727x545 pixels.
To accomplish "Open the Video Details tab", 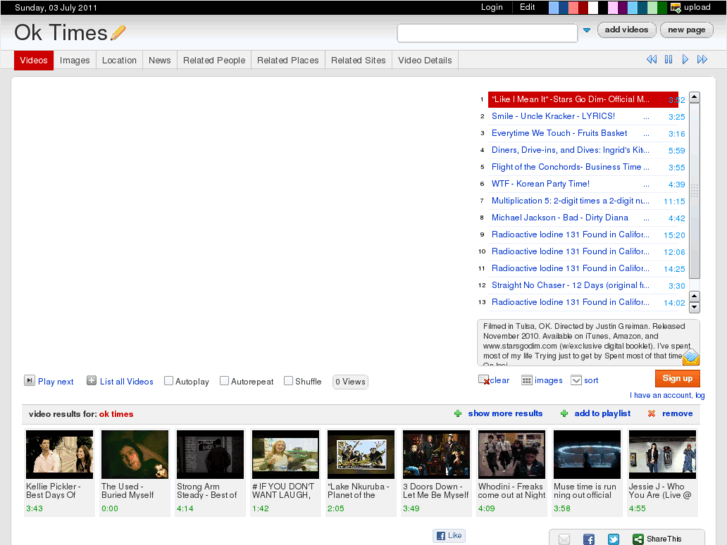I will 425,60.
